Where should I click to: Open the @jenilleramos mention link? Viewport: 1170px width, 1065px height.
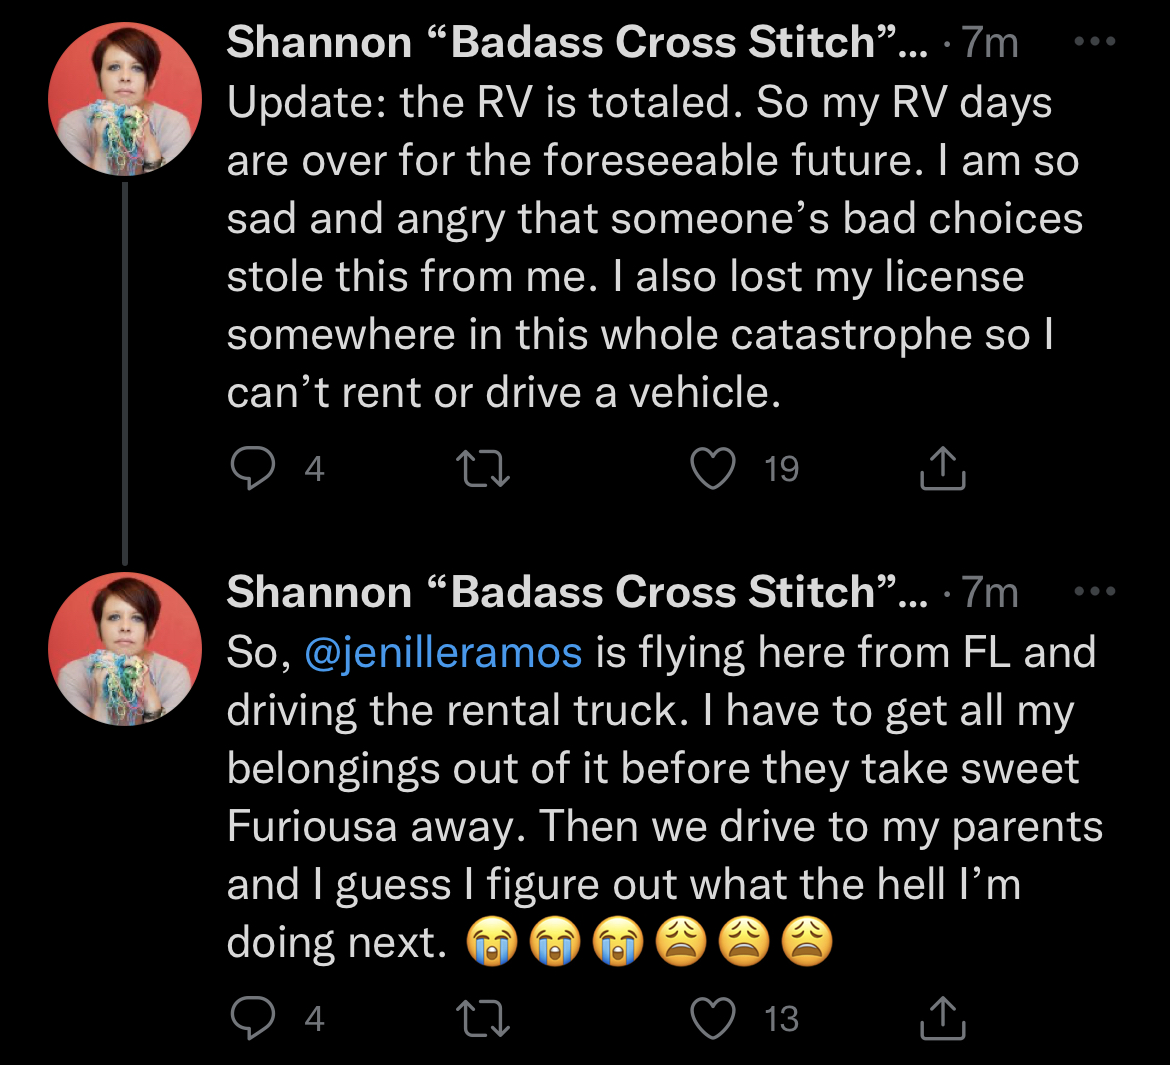point(443,652)
